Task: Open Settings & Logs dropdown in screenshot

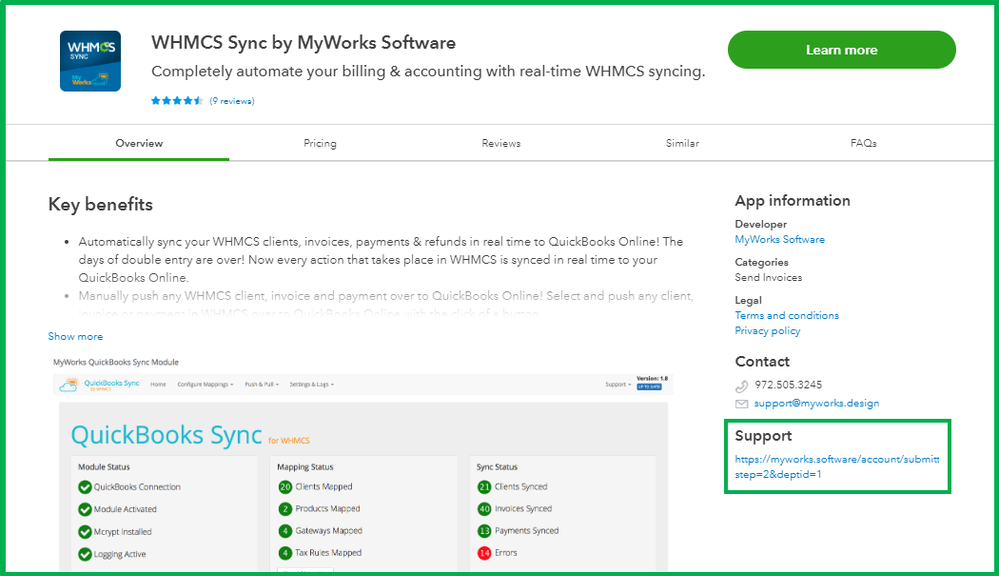Action: (312, 384)
